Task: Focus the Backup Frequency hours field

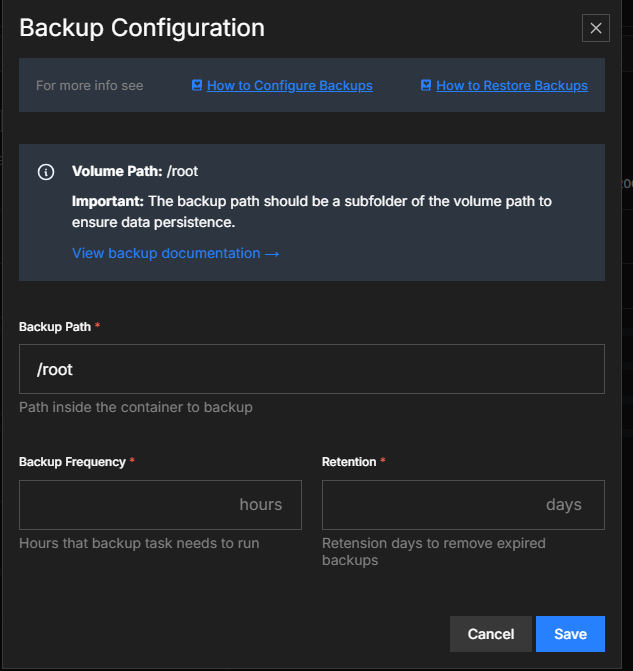Action: [160, 505]
